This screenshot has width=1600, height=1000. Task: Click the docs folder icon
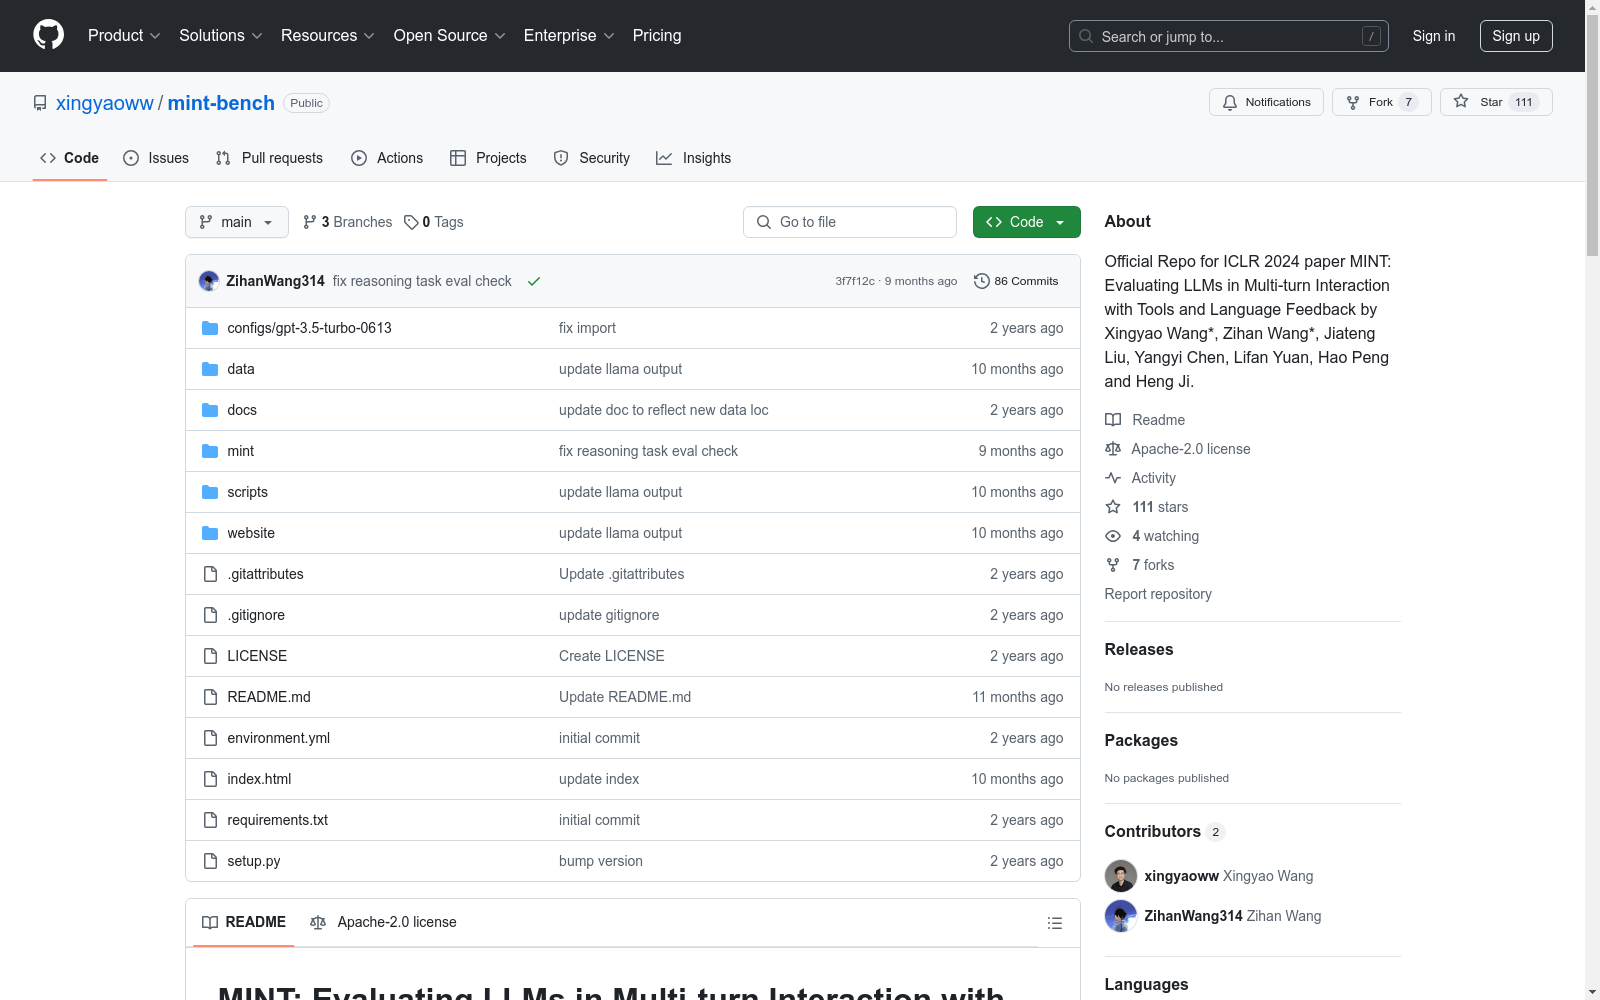(210, 410)
